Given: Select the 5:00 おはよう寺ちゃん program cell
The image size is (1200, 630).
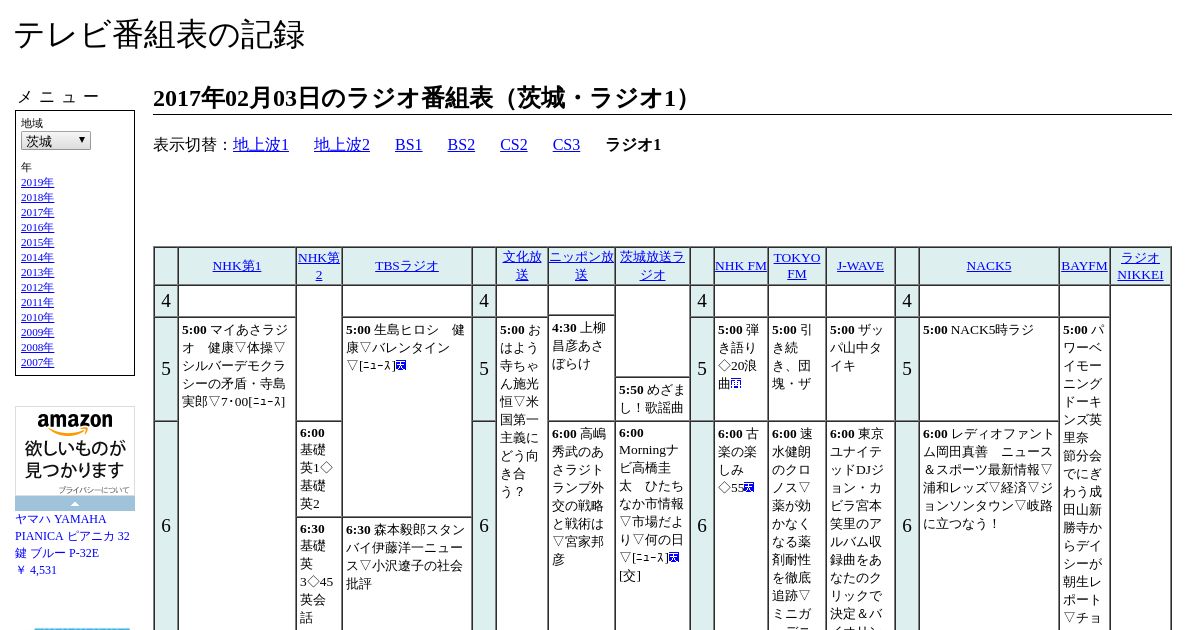Looking at the screenshot, I should [522, 474].
